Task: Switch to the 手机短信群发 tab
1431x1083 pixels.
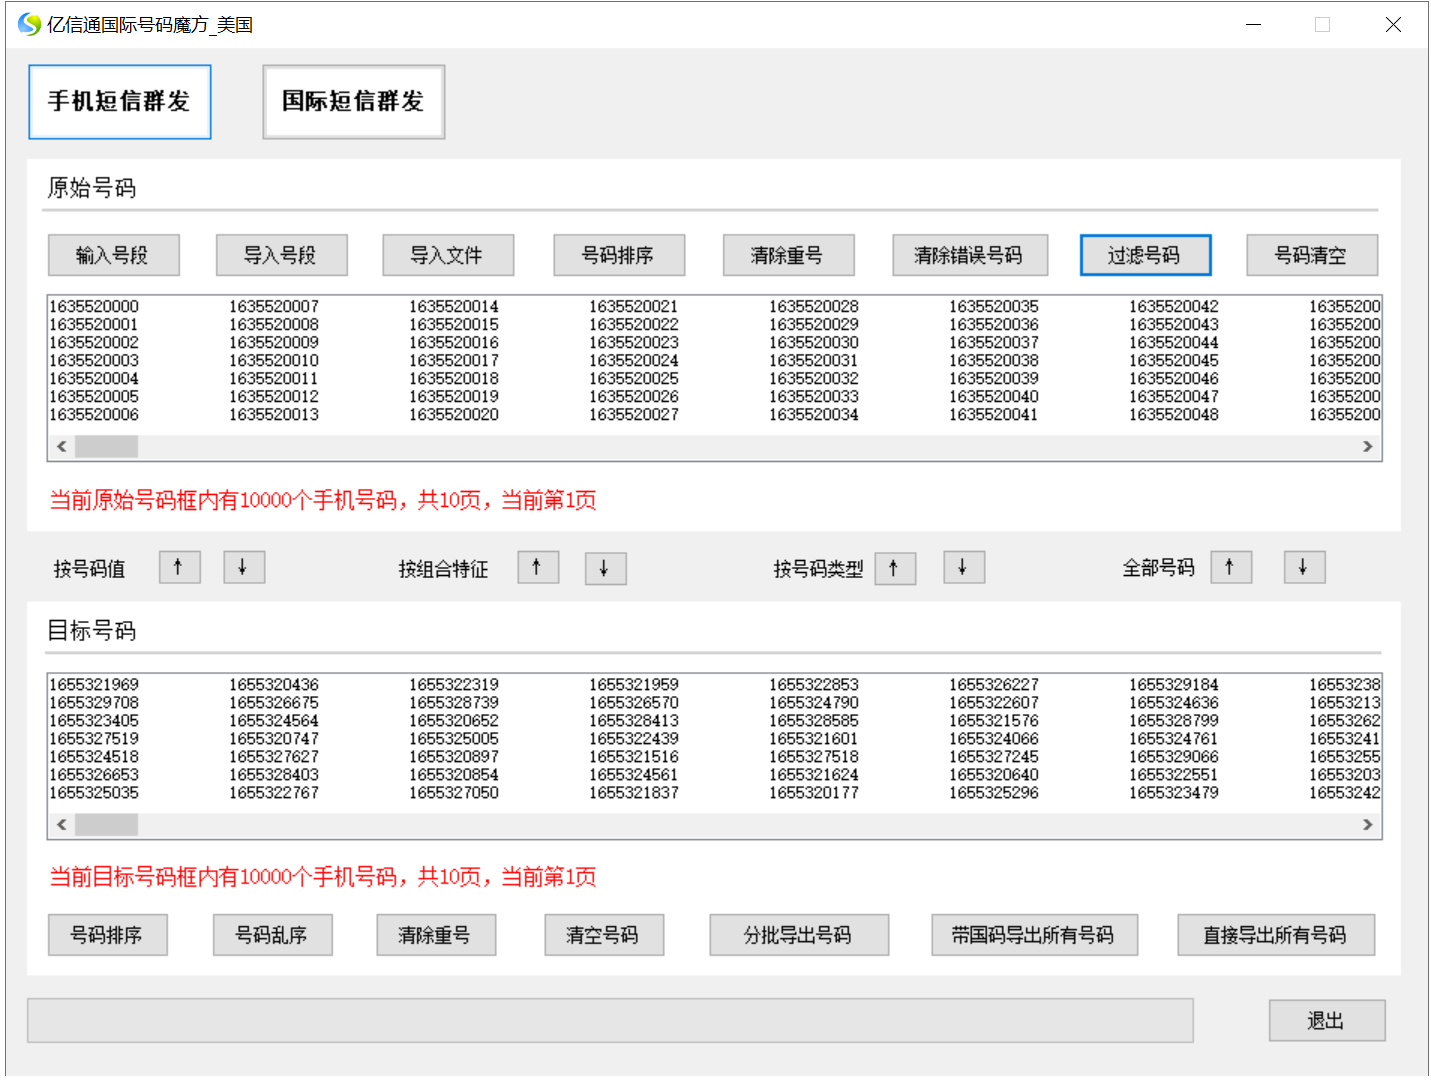Action: 120,102
